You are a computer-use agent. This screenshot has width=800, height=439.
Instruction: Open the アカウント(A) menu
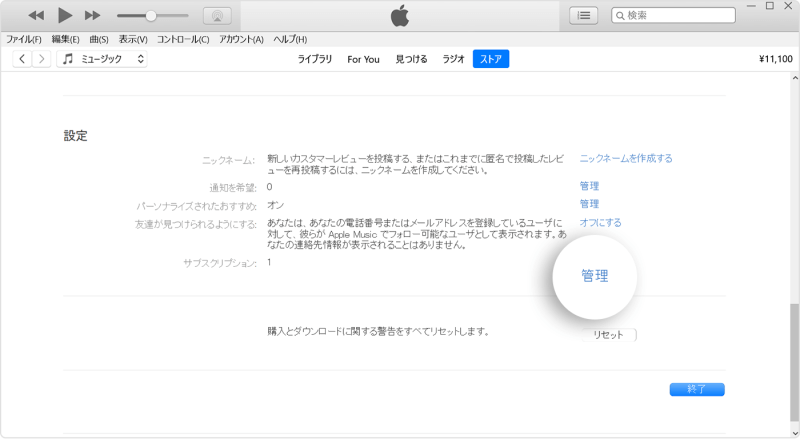(241, 39)
